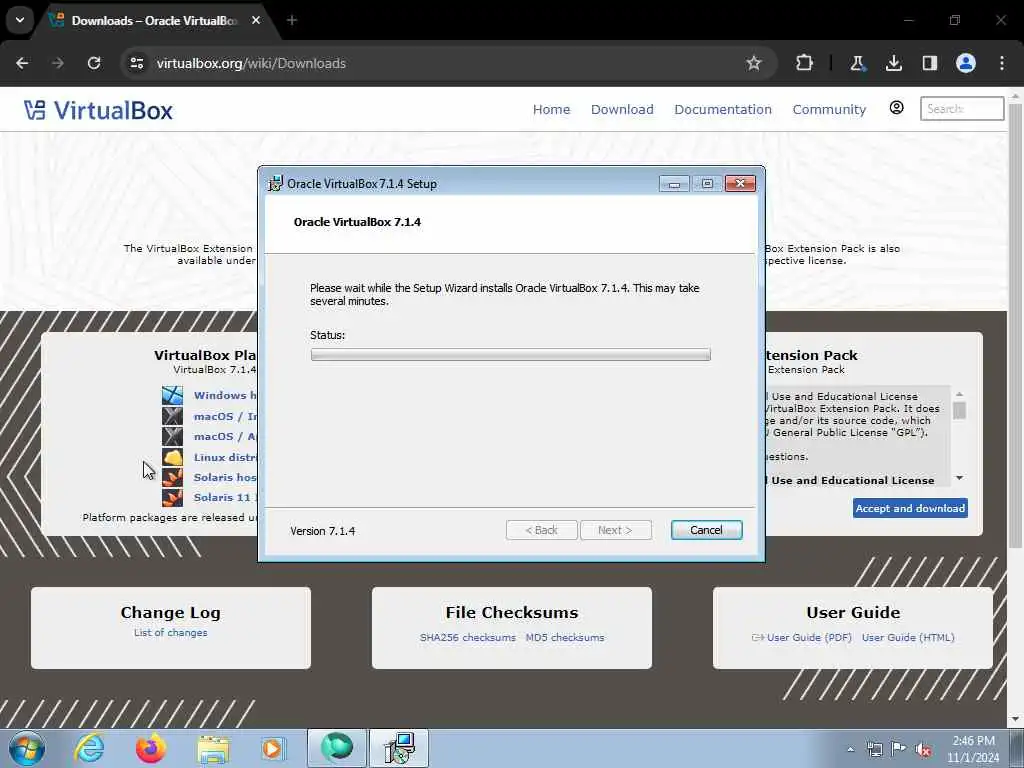Go back one page in browser

(x=22, y=63)
